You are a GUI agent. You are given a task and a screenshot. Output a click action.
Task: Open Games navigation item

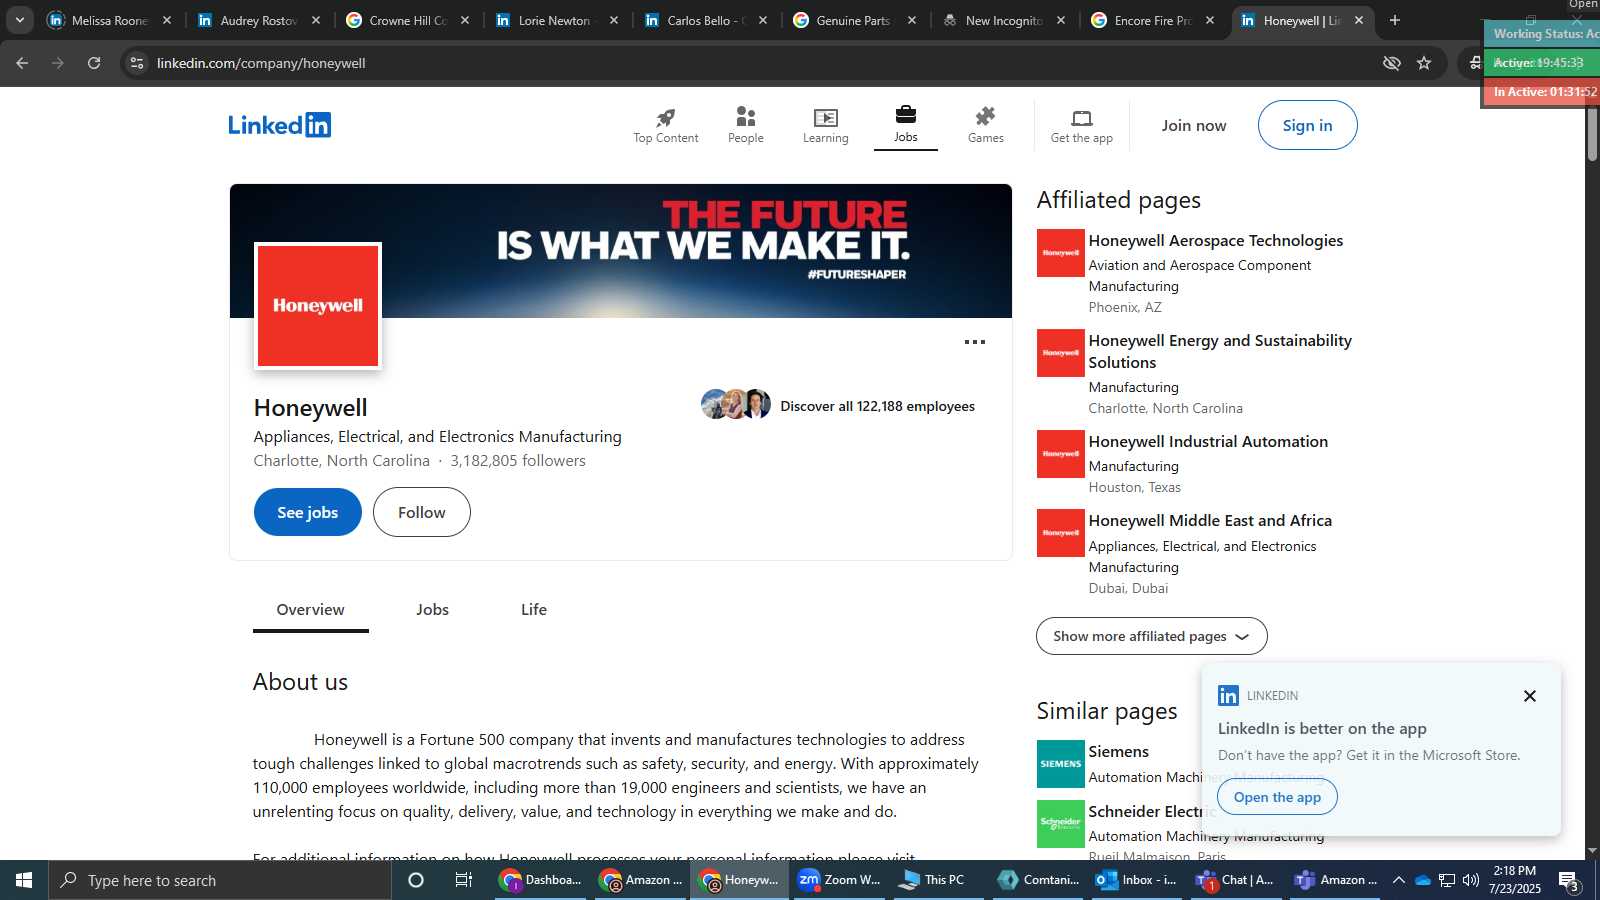point(985,126)
